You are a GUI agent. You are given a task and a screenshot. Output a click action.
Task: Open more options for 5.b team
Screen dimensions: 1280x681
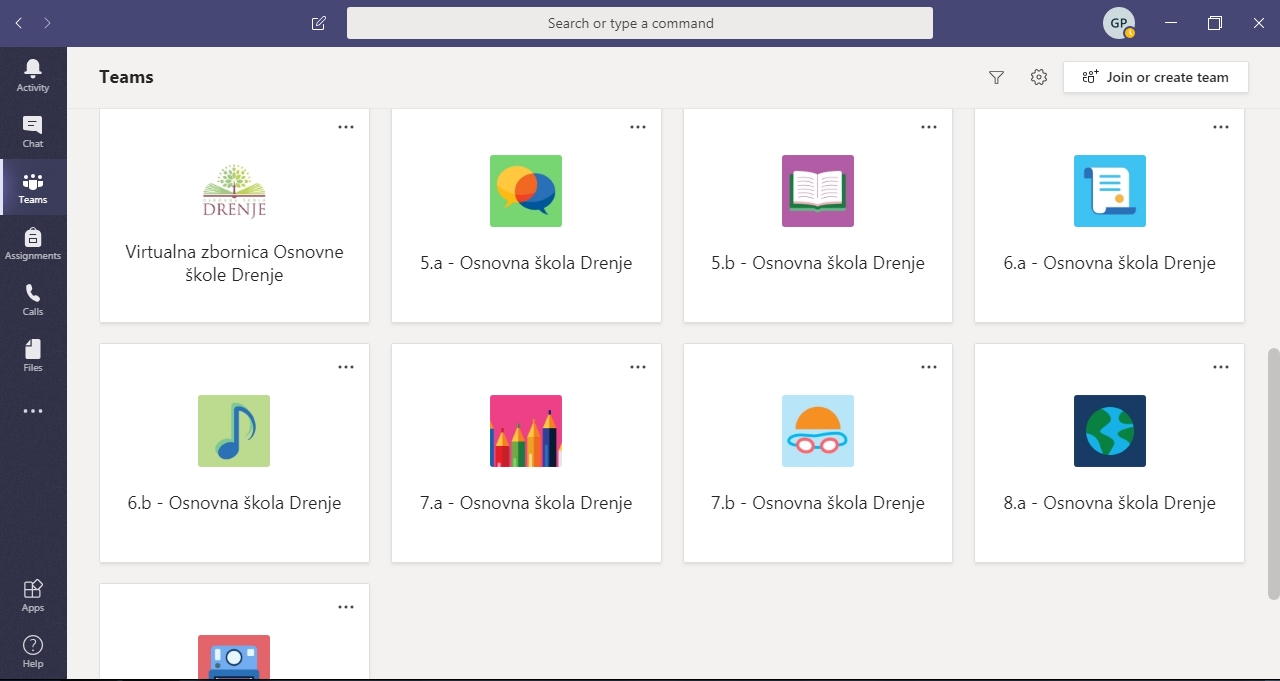point(929,127)
